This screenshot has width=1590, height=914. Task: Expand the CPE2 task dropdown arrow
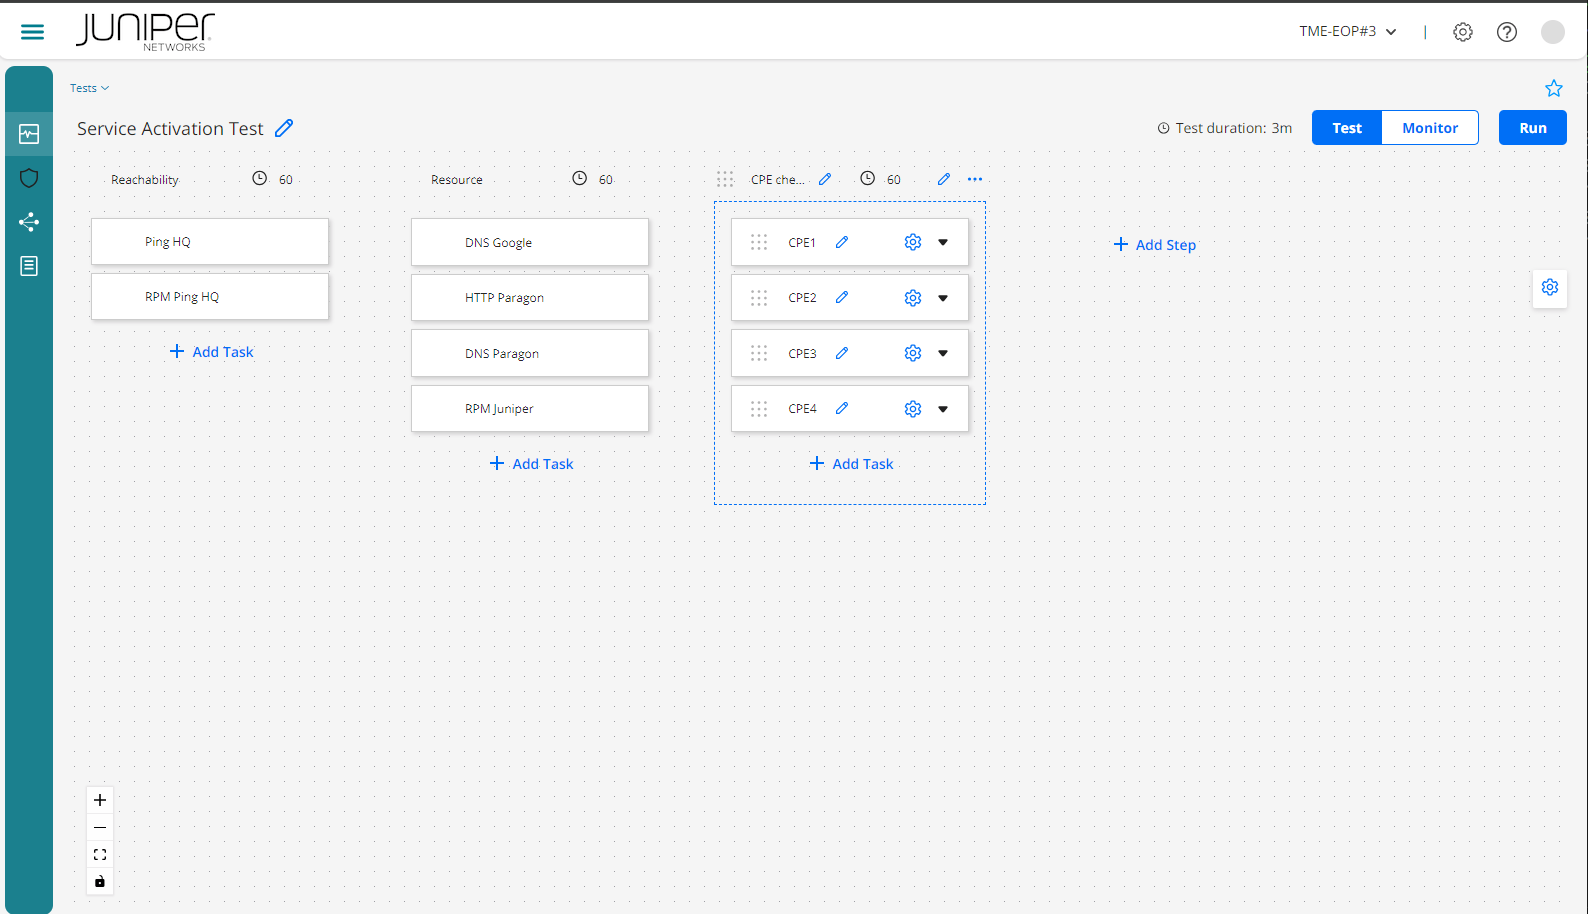pos(943,298)
